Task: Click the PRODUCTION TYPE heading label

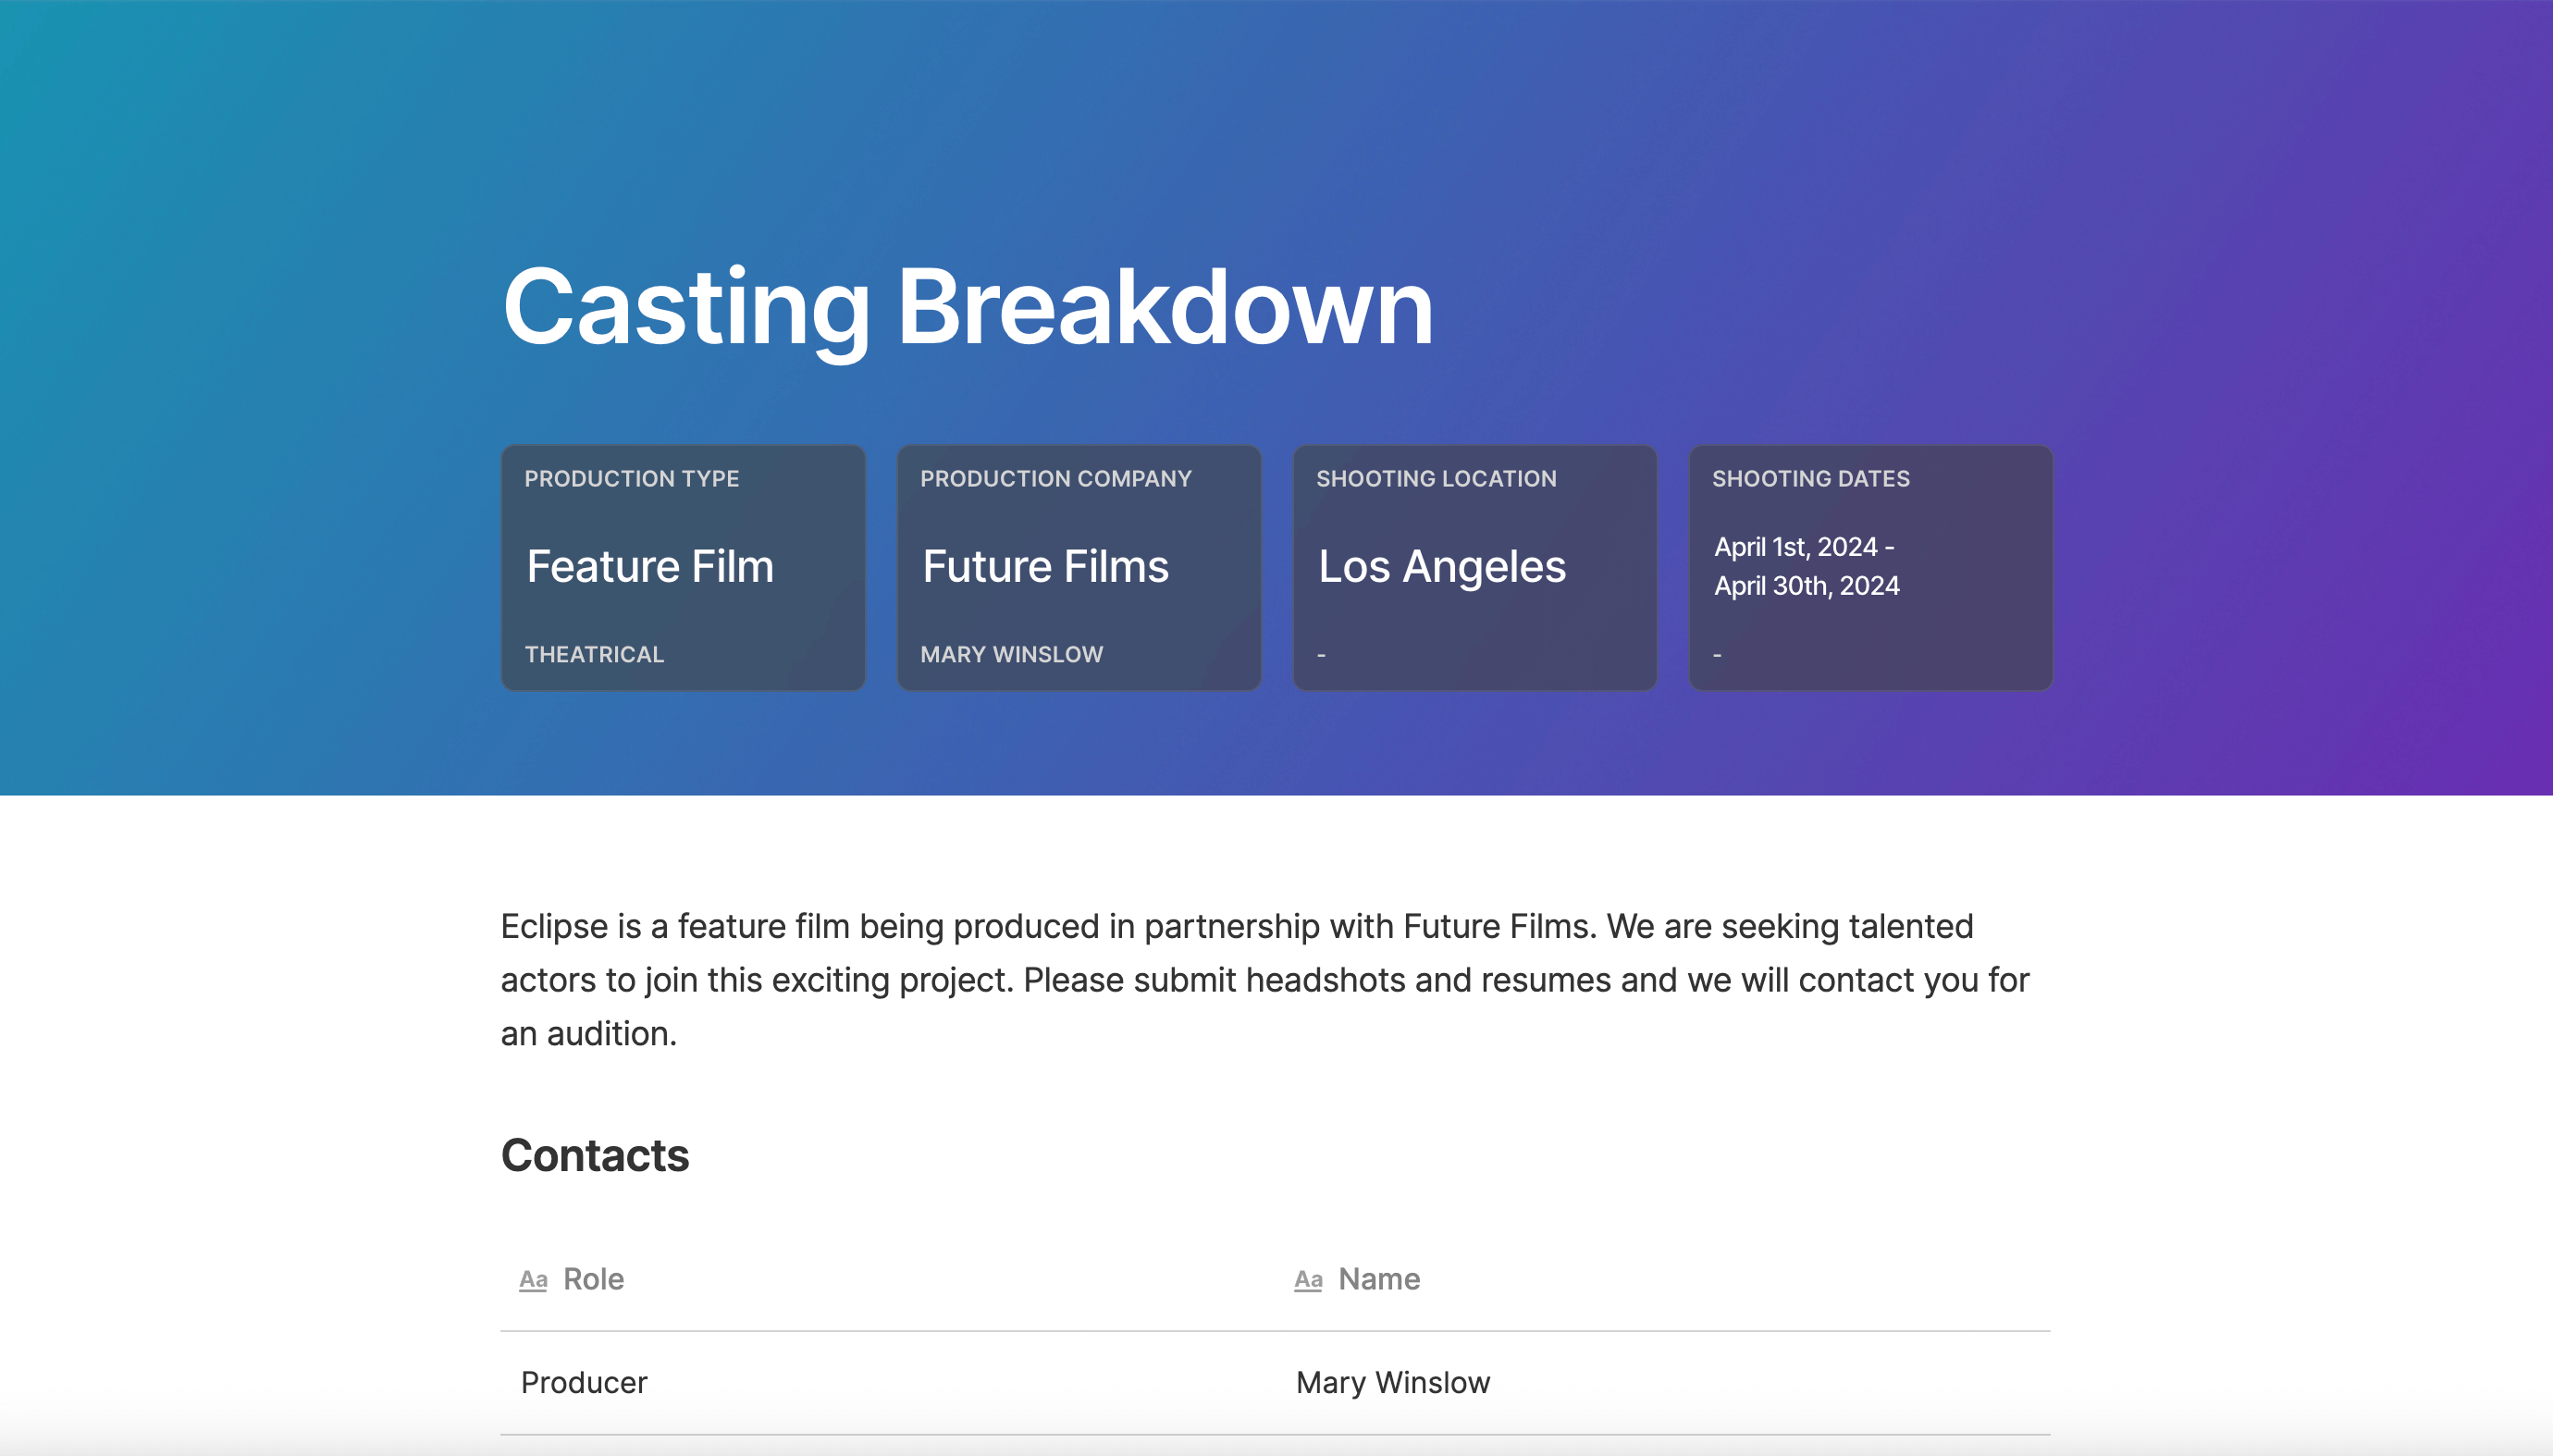Action: (632, 478)
